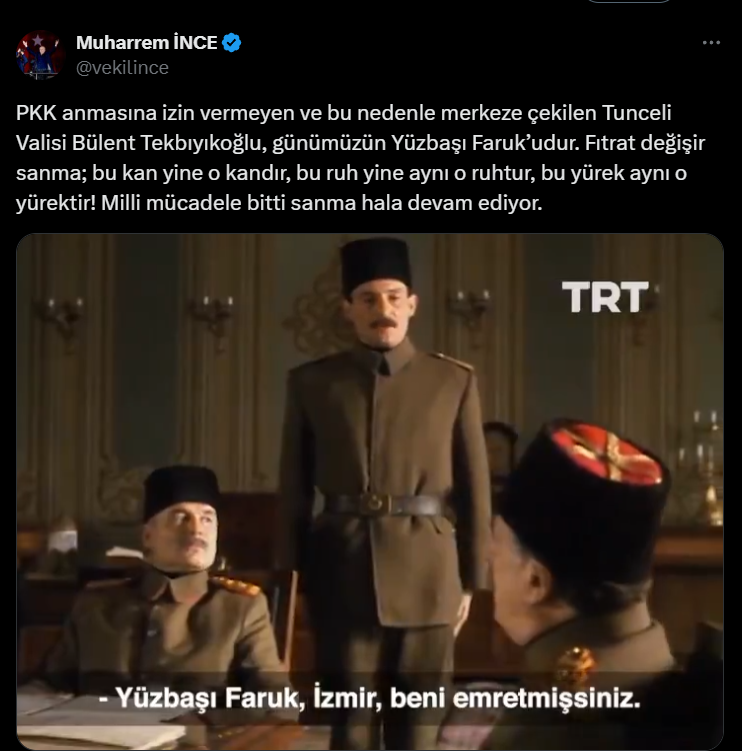This screenshot has width=742, height=751.
Task: Click the subtitle text Yüzbaşı Faruk, İzmir
Action: 248,698
